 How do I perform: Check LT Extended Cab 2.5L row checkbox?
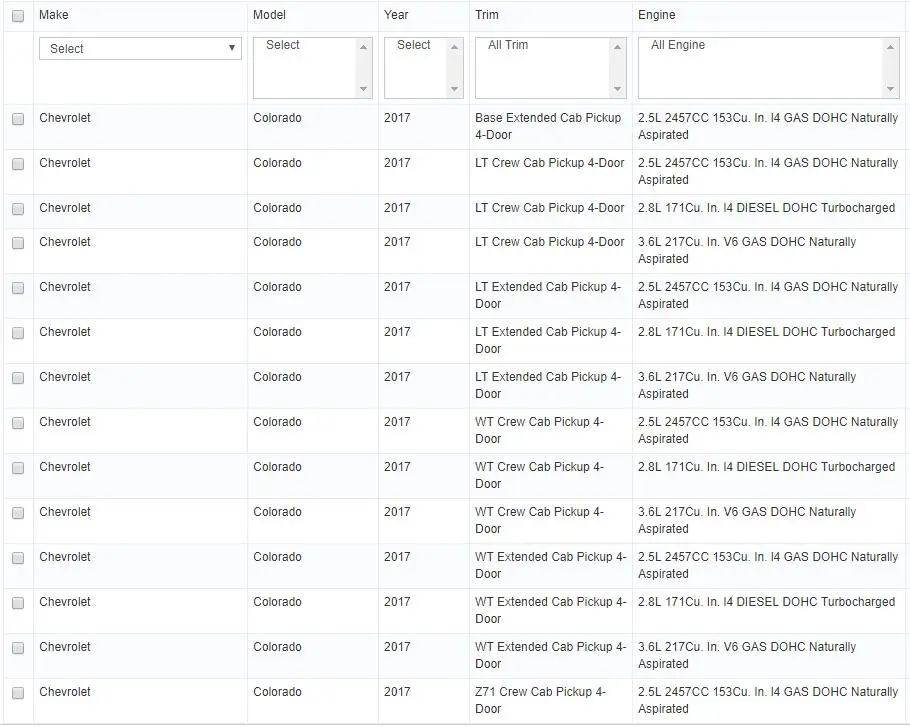tap(18, 288)
